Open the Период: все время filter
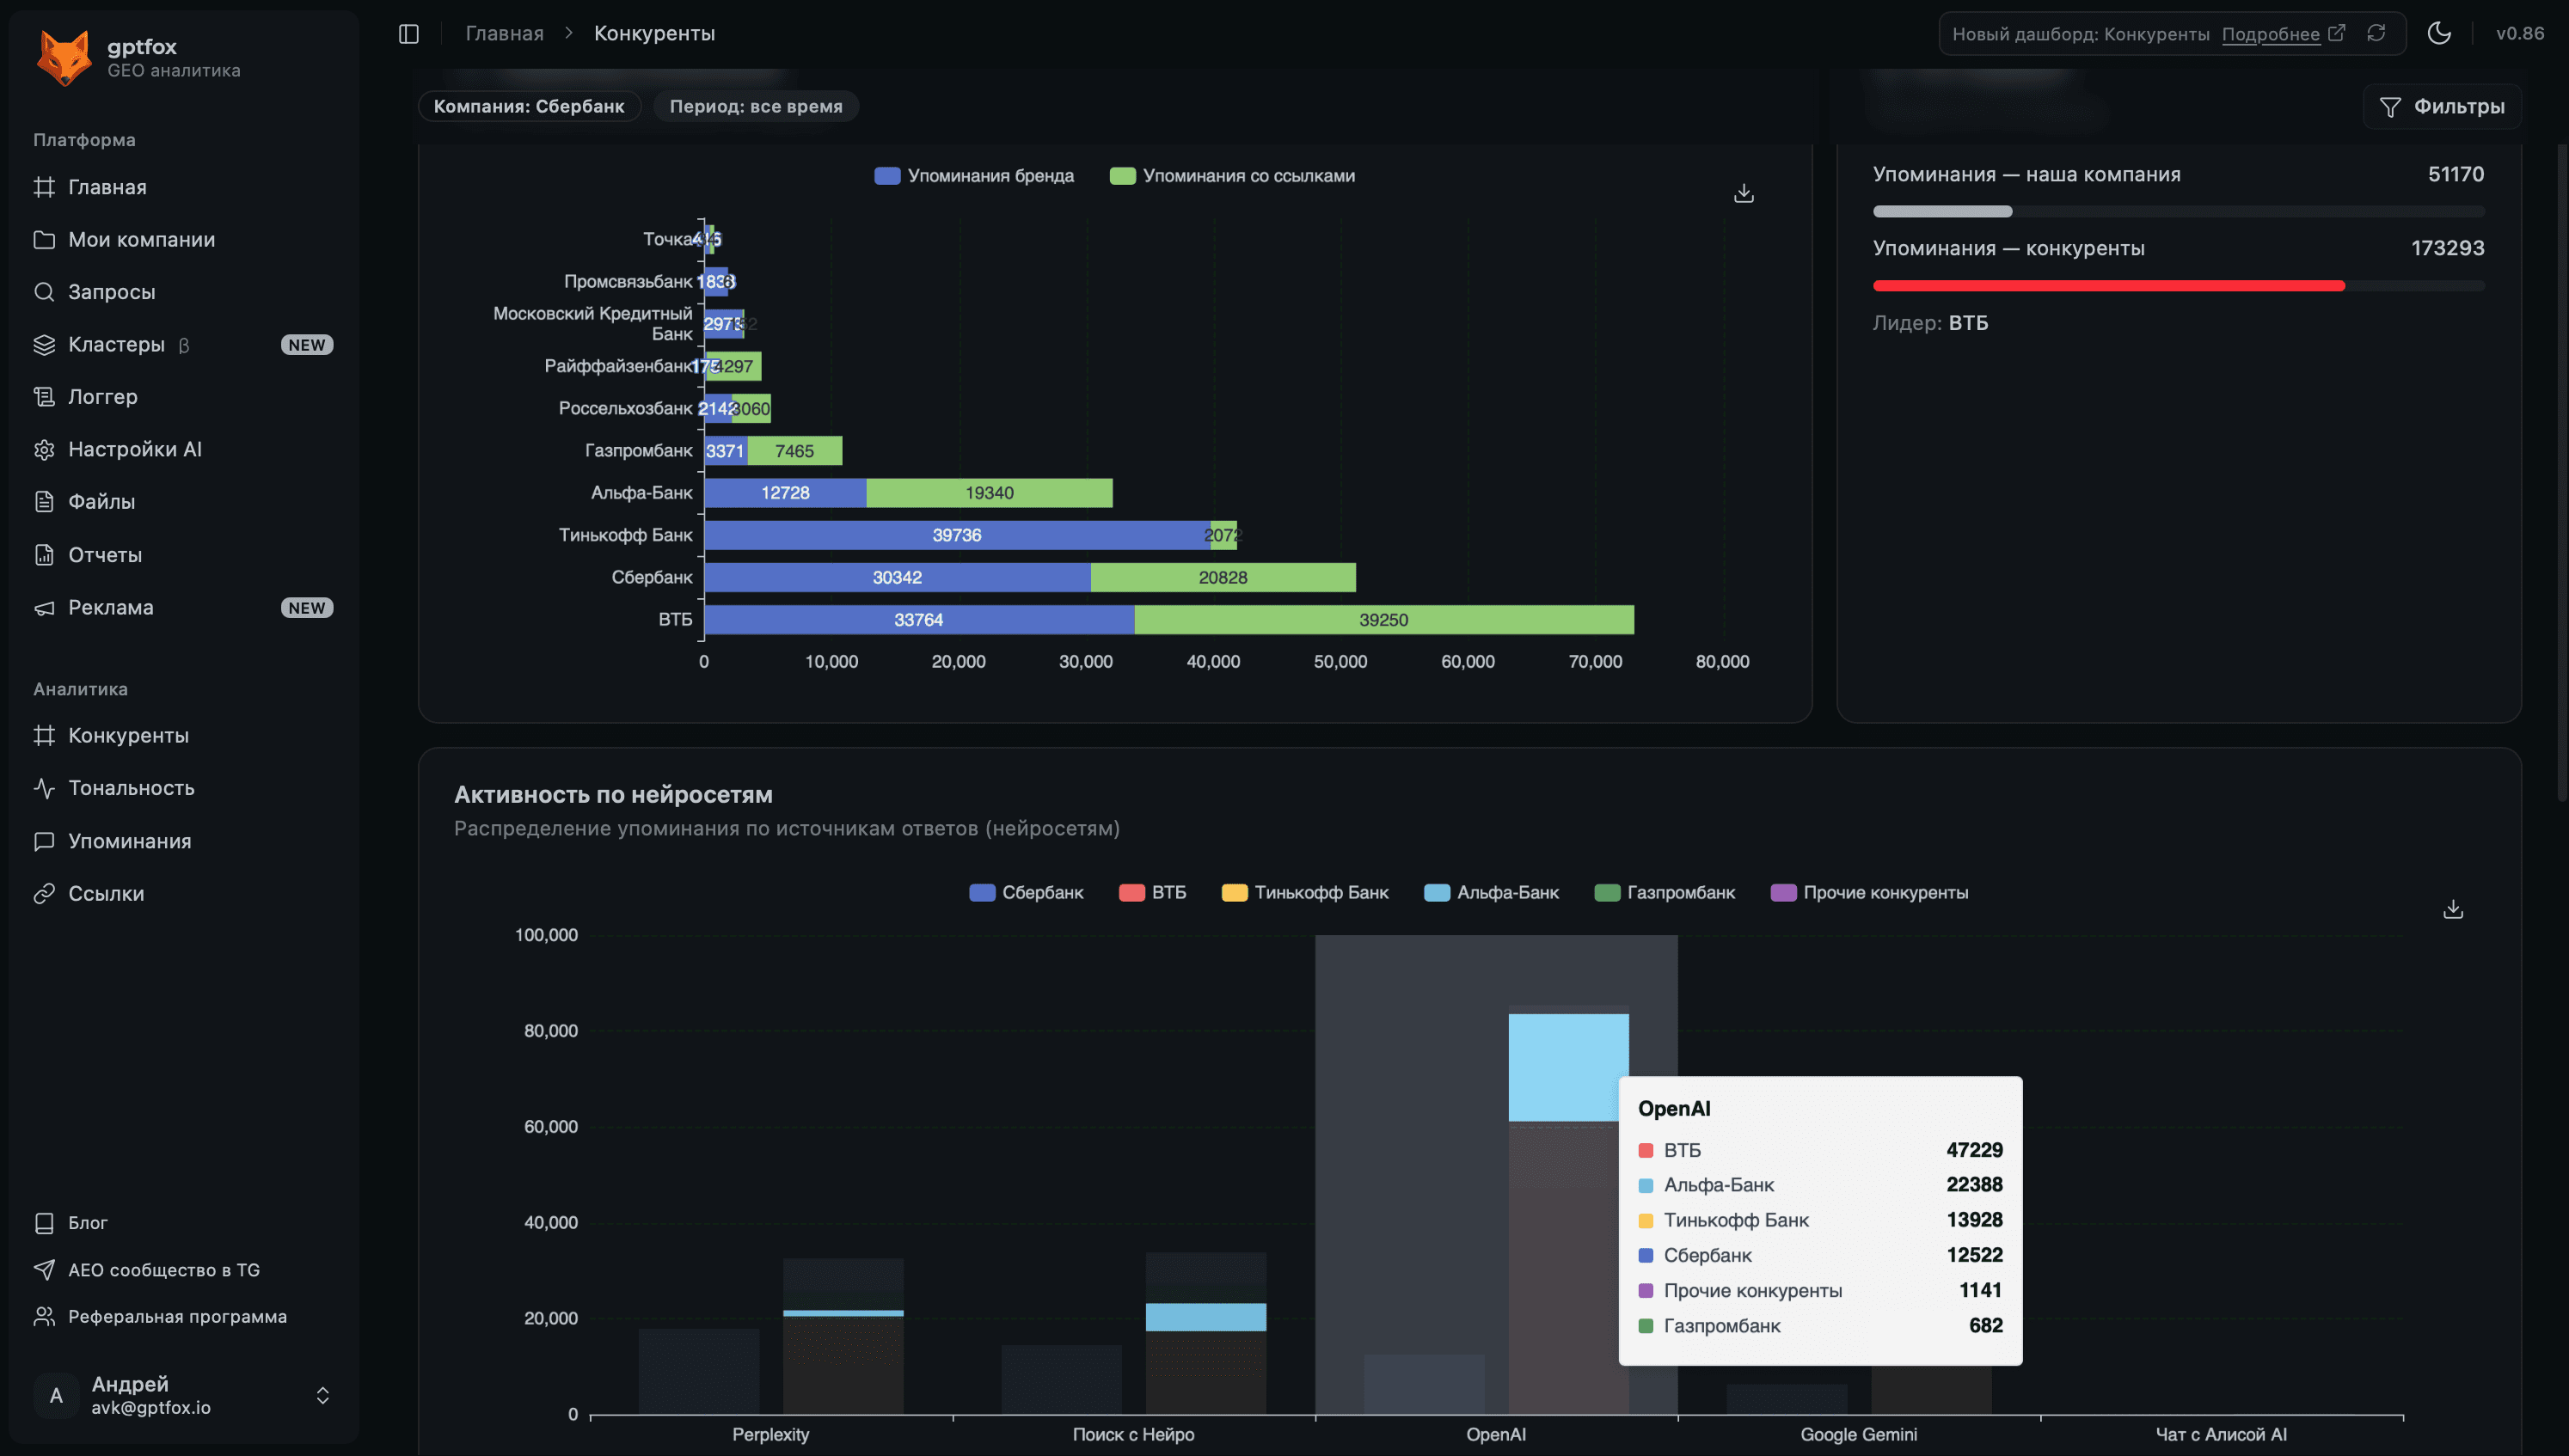This screenshot has height=1456, width=2569. [756, 106]
